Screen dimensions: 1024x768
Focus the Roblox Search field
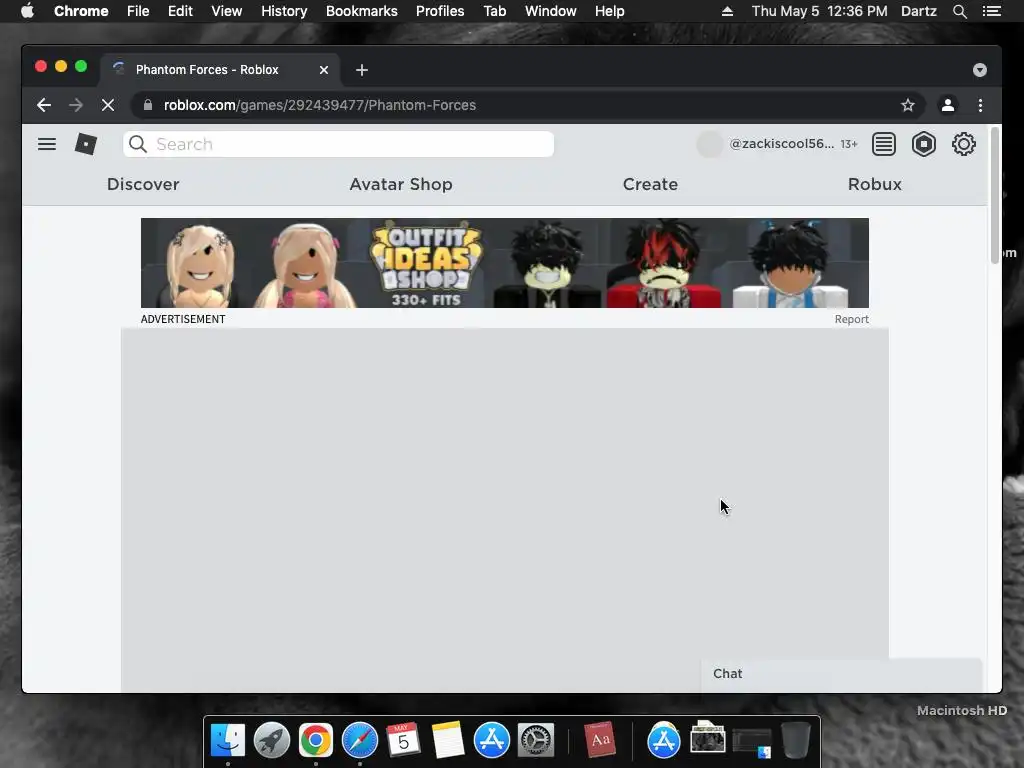pyautogui.click(x=338, y=144)
